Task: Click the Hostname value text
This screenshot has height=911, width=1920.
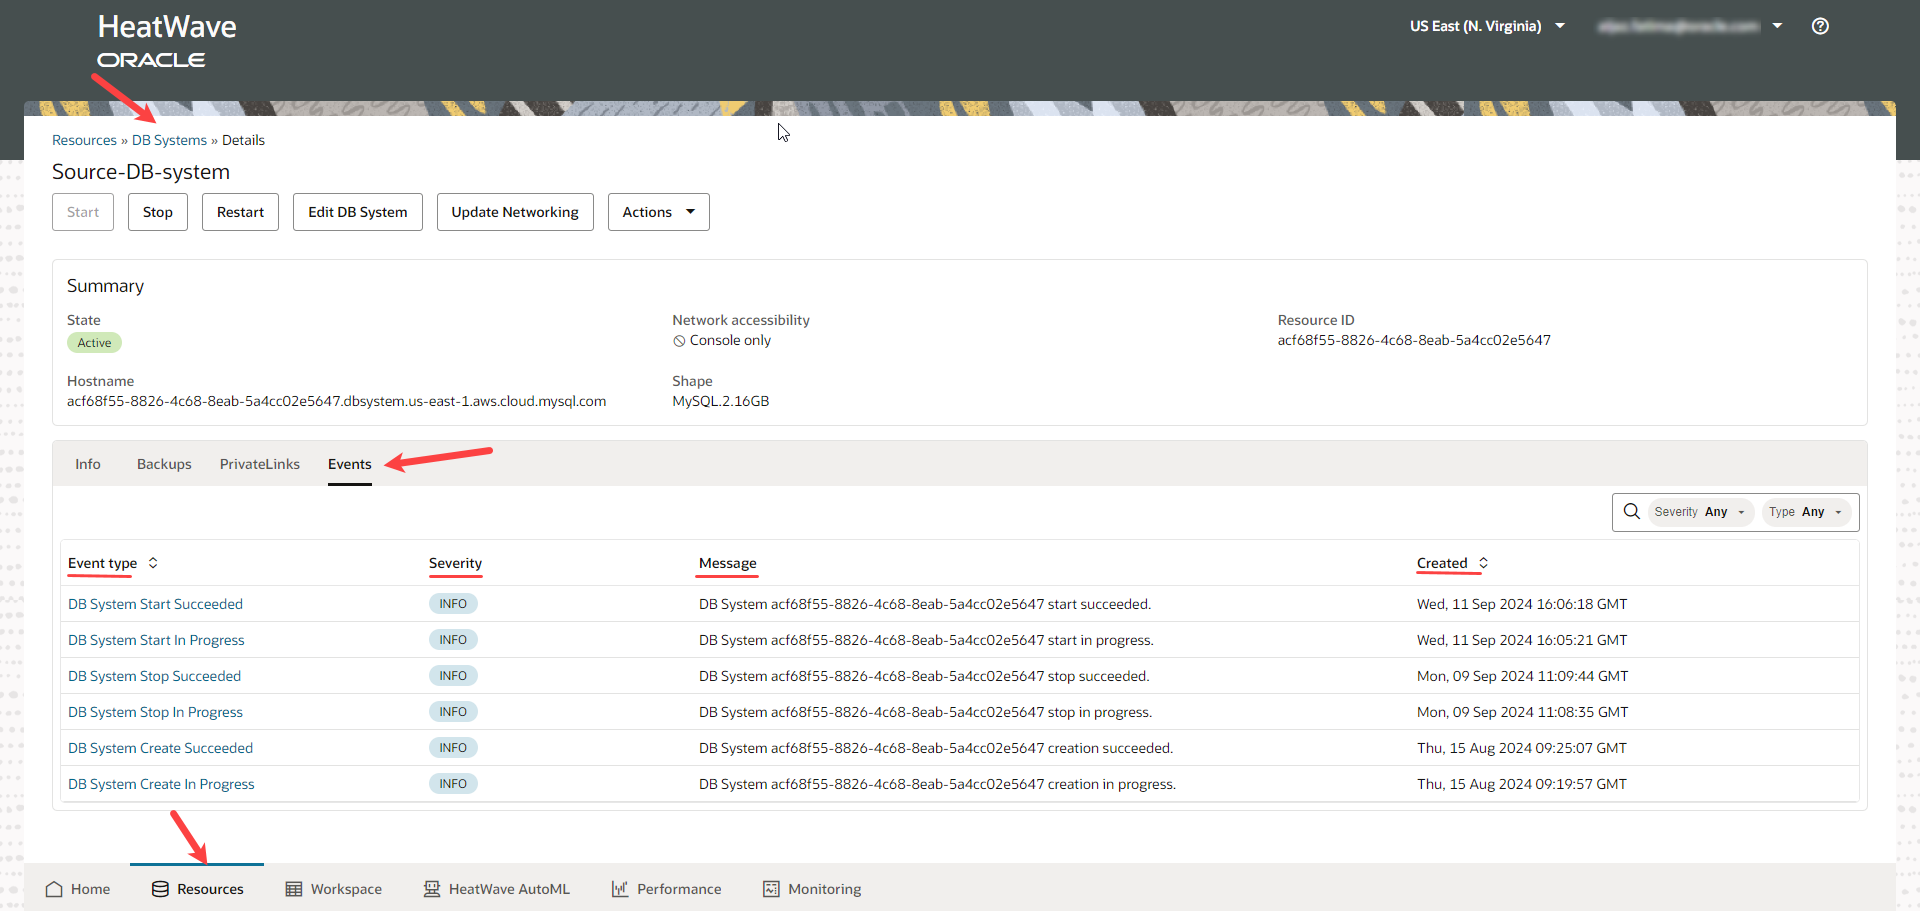Action: tap(336, 402)
